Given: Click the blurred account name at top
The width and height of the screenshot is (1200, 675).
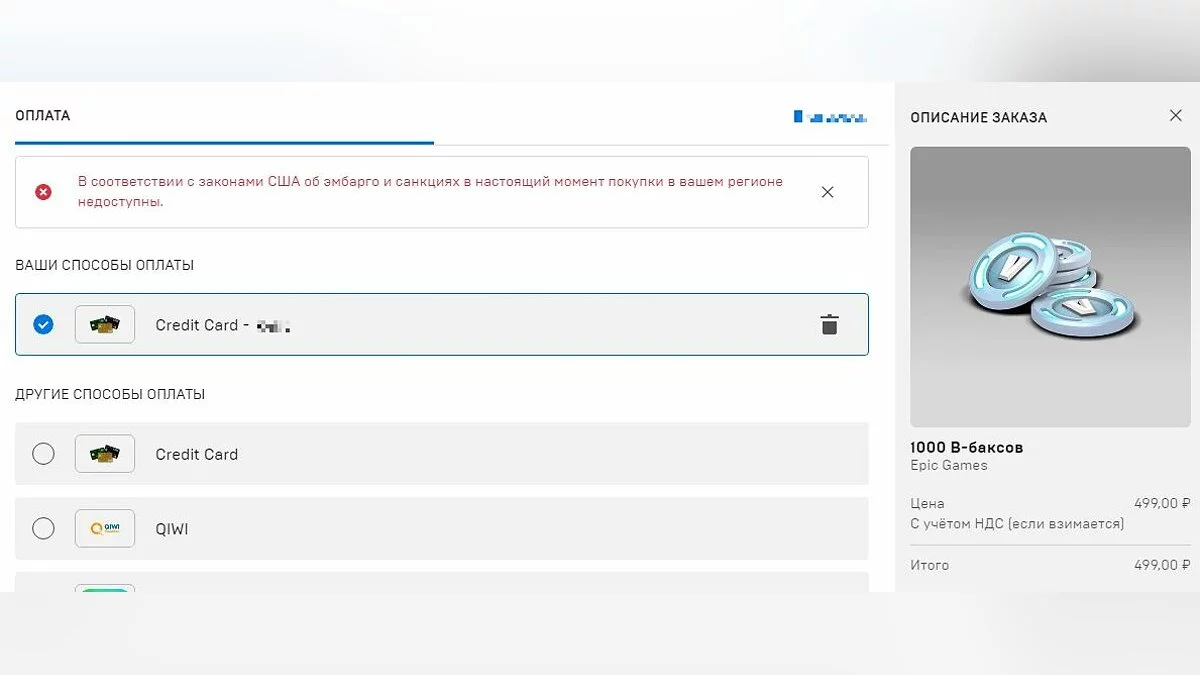Looking at the screenshot, I should click(x=829, y=118).
